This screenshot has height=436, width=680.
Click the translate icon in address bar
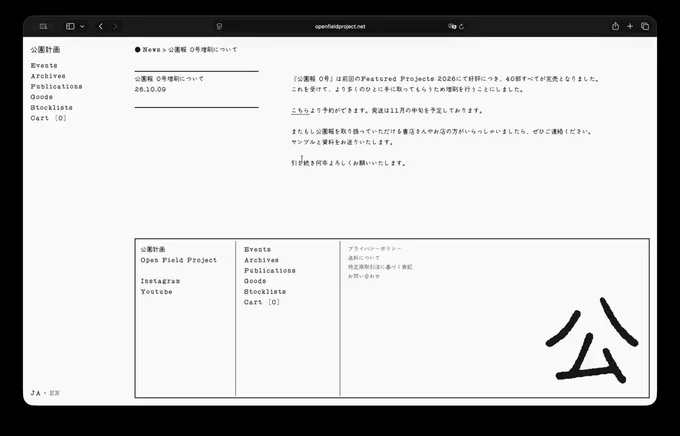(x=452, y=26)
